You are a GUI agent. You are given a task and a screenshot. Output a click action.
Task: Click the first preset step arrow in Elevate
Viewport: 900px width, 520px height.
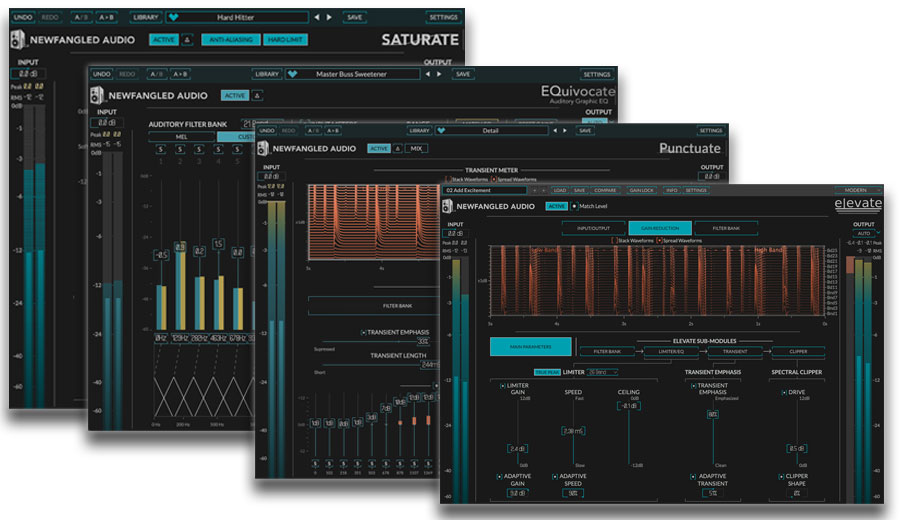pyautogui.click(x=534, y=190)
